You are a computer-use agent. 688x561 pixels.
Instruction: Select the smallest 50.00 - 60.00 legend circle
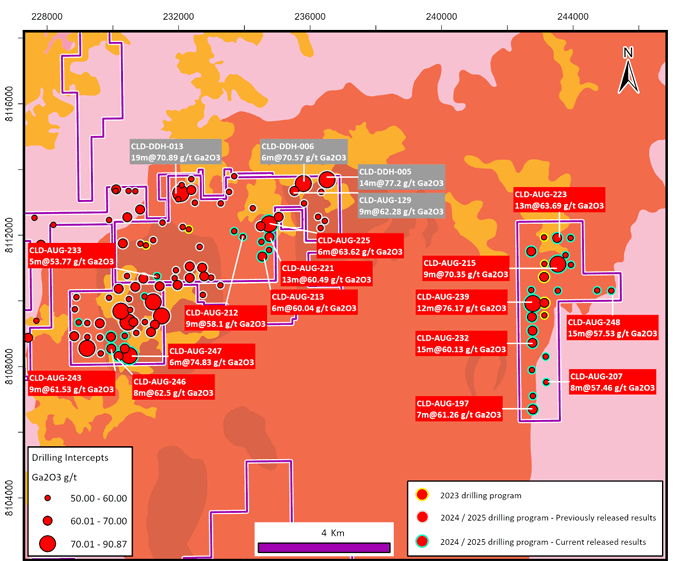[x=47, y=497]
